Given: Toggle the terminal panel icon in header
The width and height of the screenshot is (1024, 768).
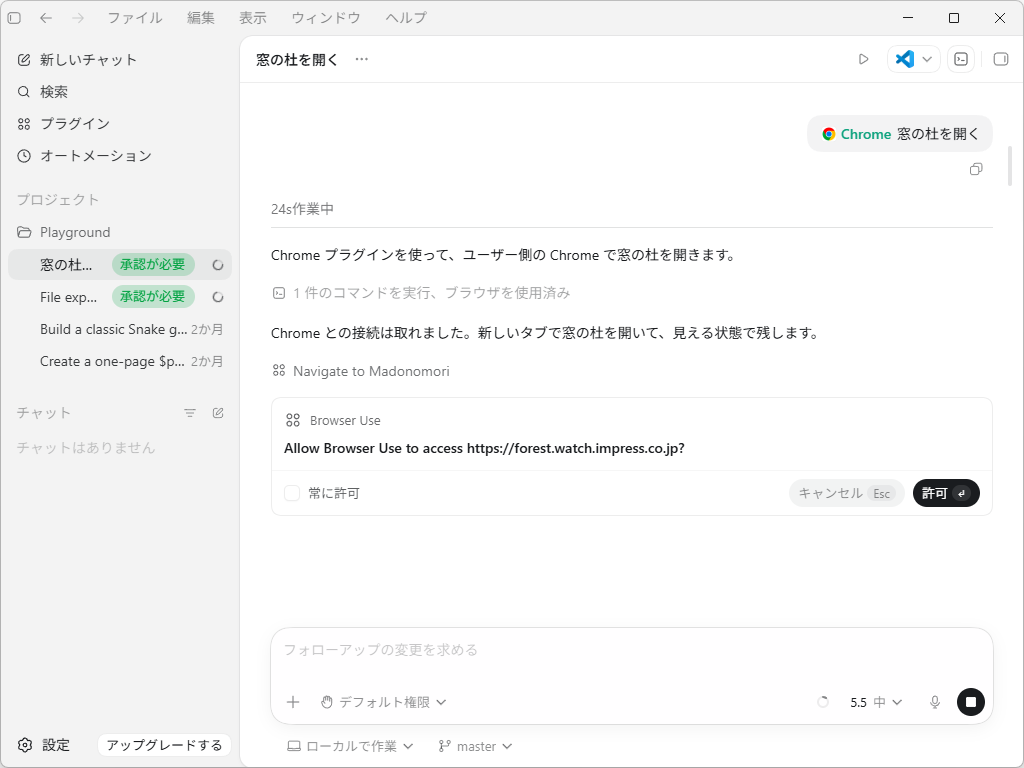Looking at the screenshot, I should coord(961,59).
